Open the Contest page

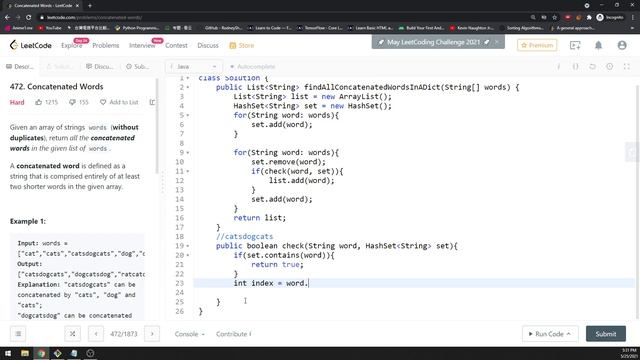(176, 45)
